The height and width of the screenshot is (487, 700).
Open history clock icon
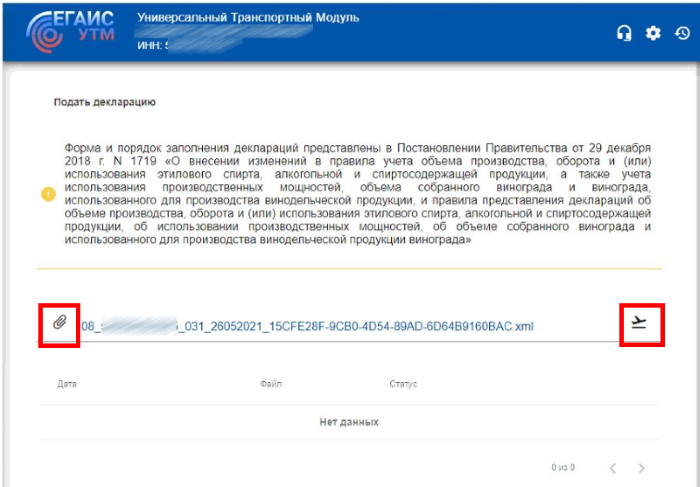pyautogui.click(x=683, y=33)
